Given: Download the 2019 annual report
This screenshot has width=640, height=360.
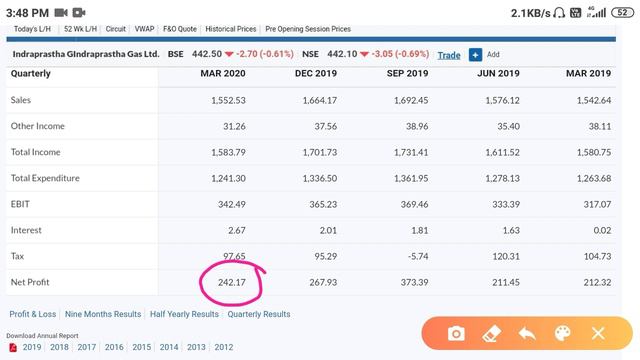Looking at the screenshot, I should tap(32, 347).
